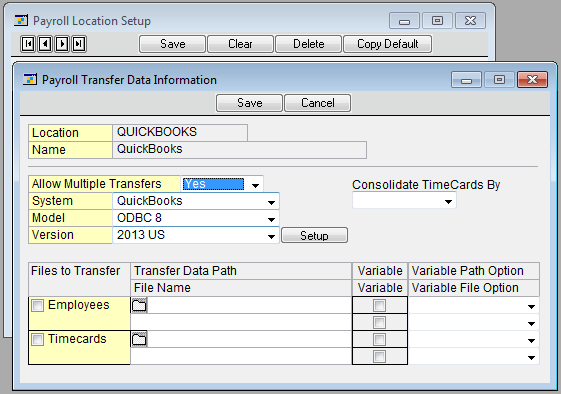
Task: Click the 'System' field label
Action: (53, 201)
